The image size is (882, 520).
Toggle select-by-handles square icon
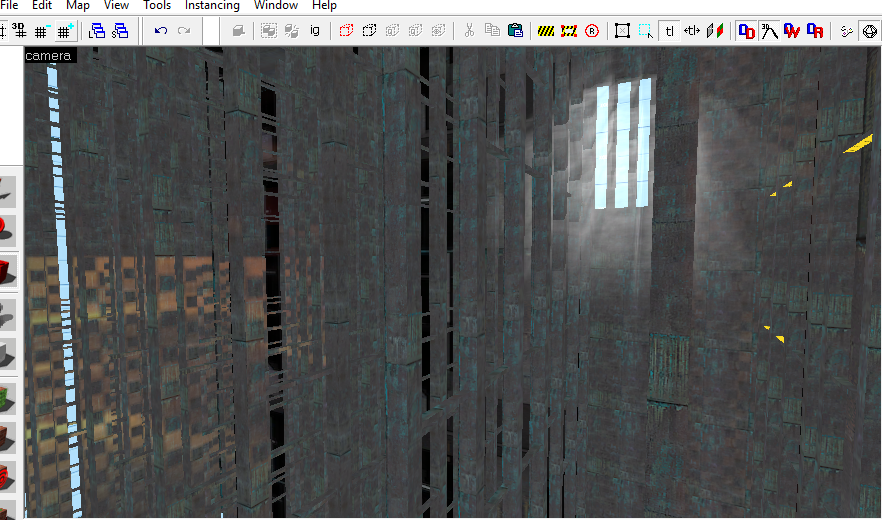pos(622,30)
